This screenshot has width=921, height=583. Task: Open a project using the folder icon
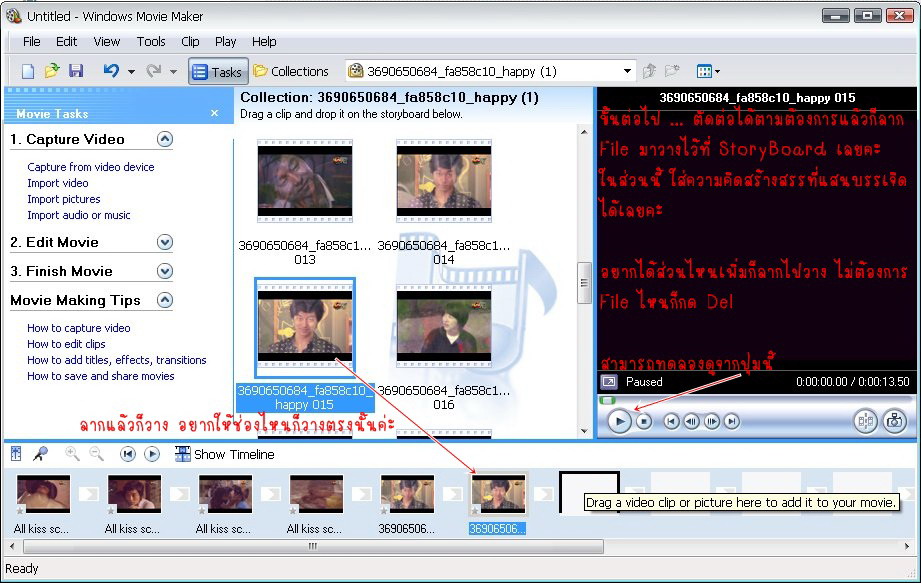click(x=52, y=71)
